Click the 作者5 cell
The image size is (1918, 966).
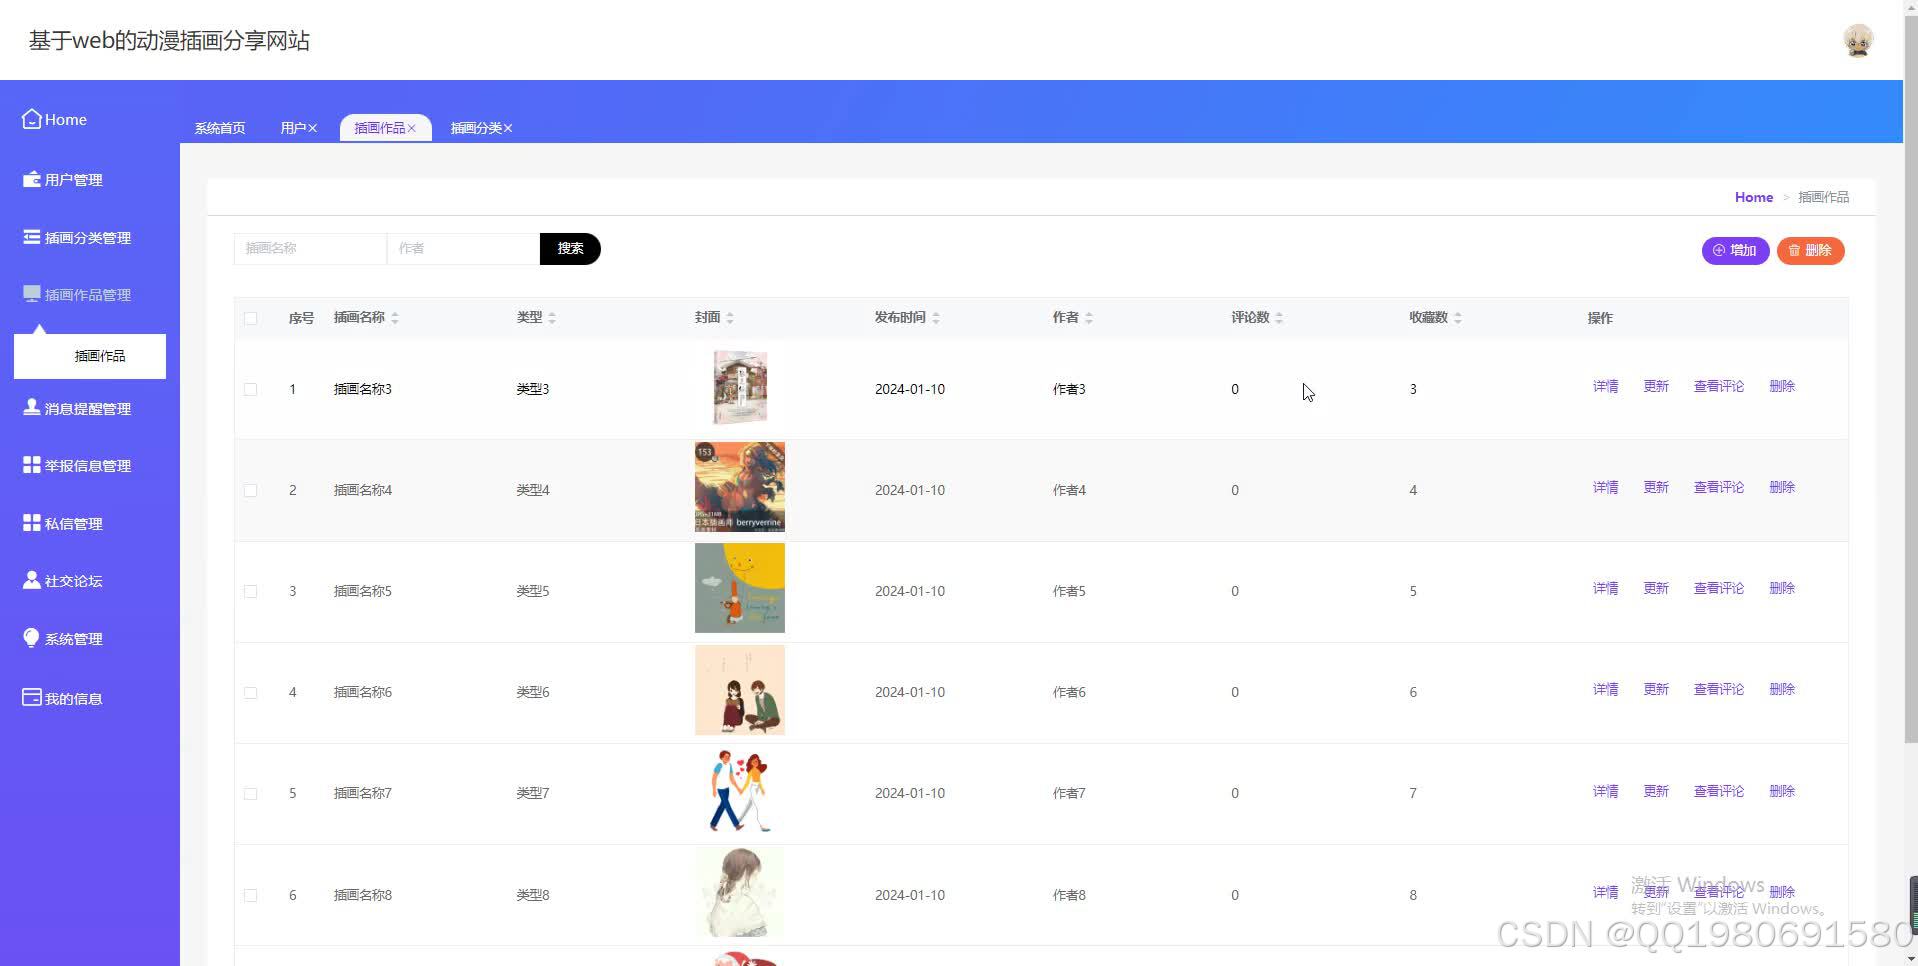click(1069, 591)
